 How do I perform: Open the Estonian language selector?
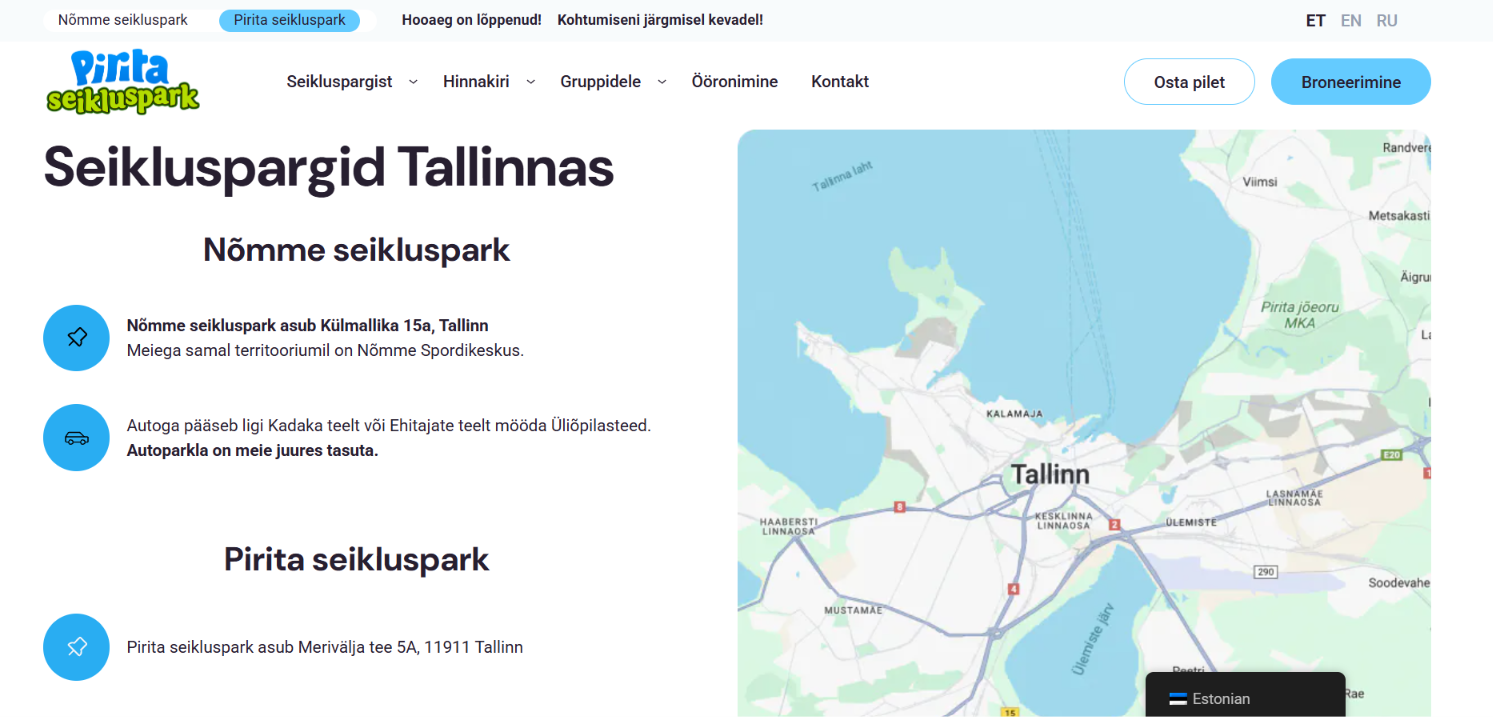[x=1245, y=696]
